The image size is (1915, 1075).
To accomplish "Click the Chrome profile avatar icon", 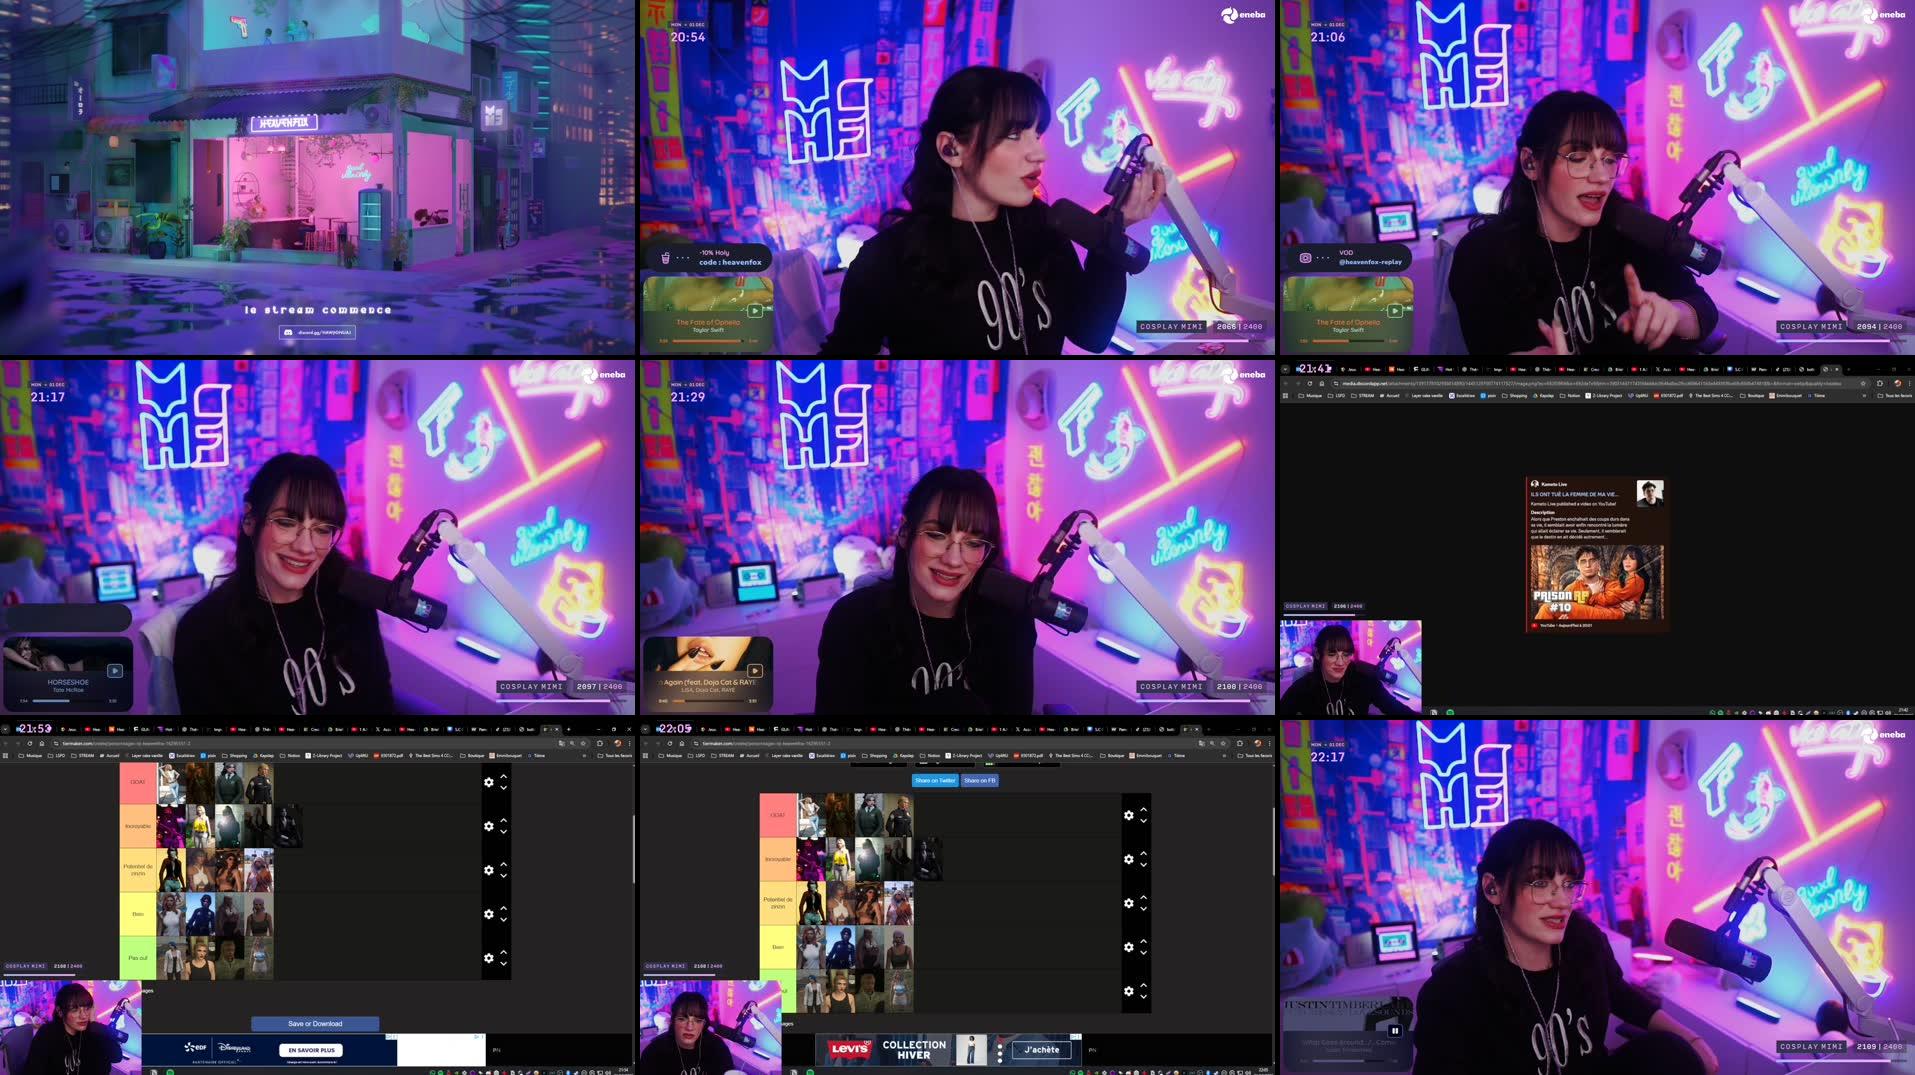I will 617,743.
